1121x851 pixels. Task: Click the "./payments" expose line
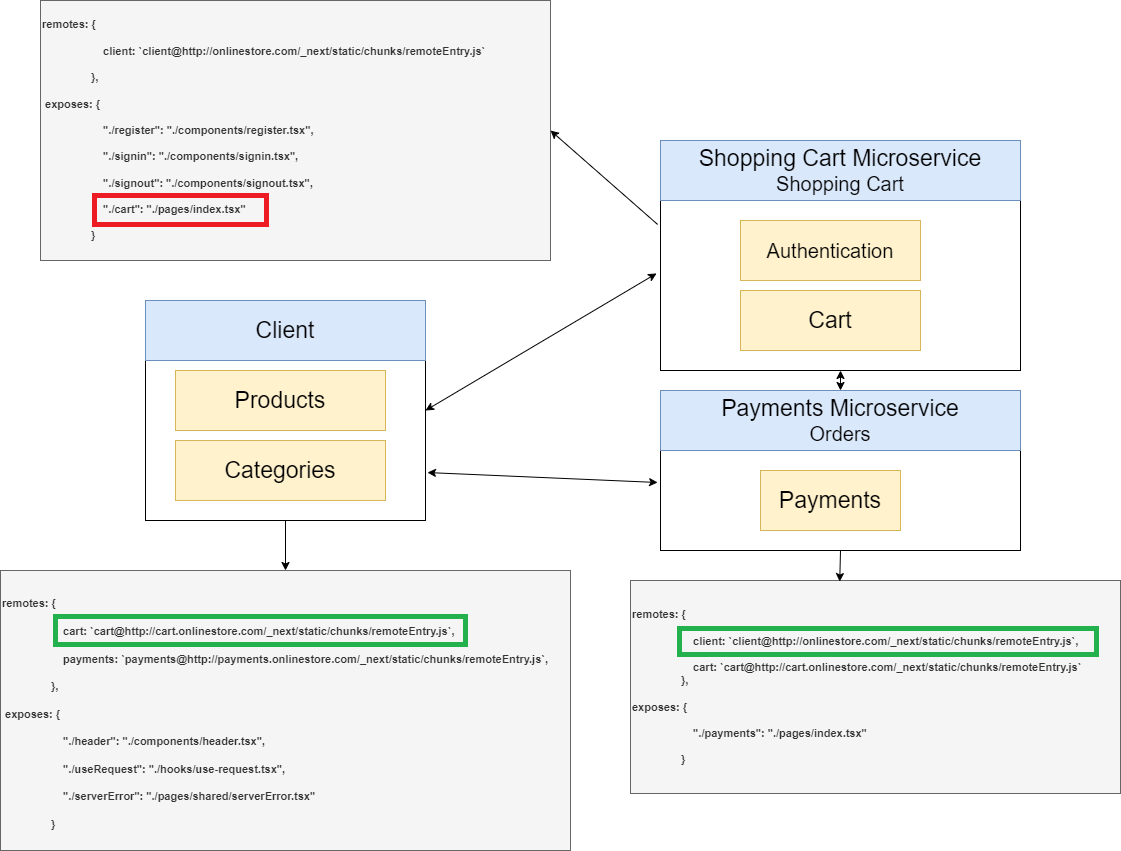click(x=779, y=733)
